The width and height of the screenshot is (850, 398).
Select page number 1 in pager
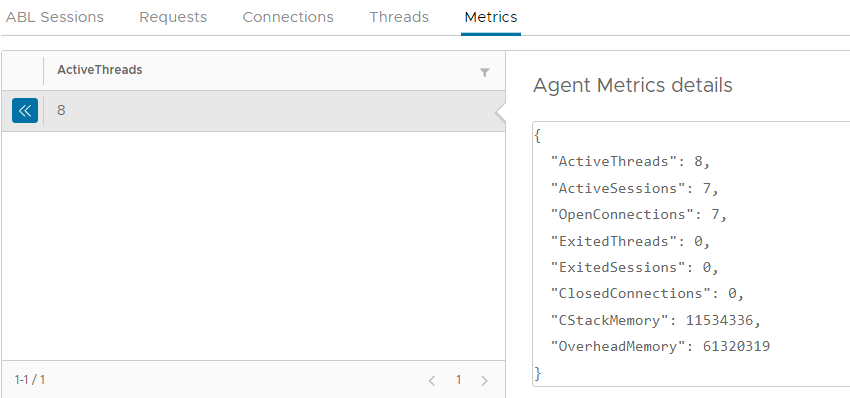(459, 380)
